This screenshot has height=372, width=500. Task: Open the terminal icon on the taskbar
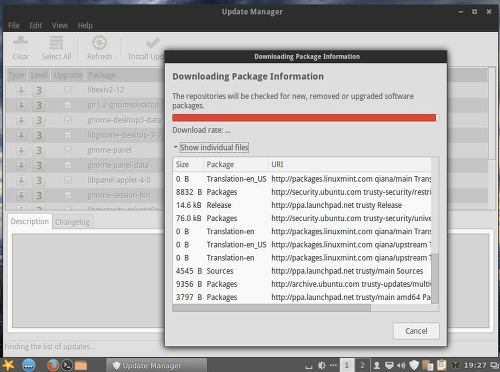click(x=67, y=365)
